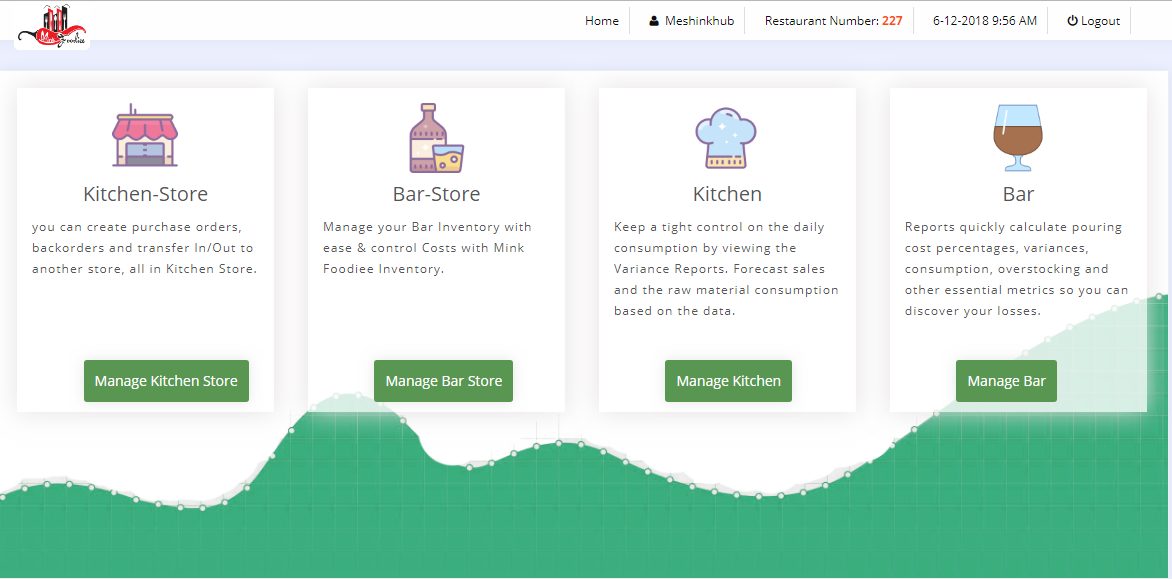This screenshot has width=1172, height=579.
Task: Click the power icon beside Logout
Action: point(1072,21)
